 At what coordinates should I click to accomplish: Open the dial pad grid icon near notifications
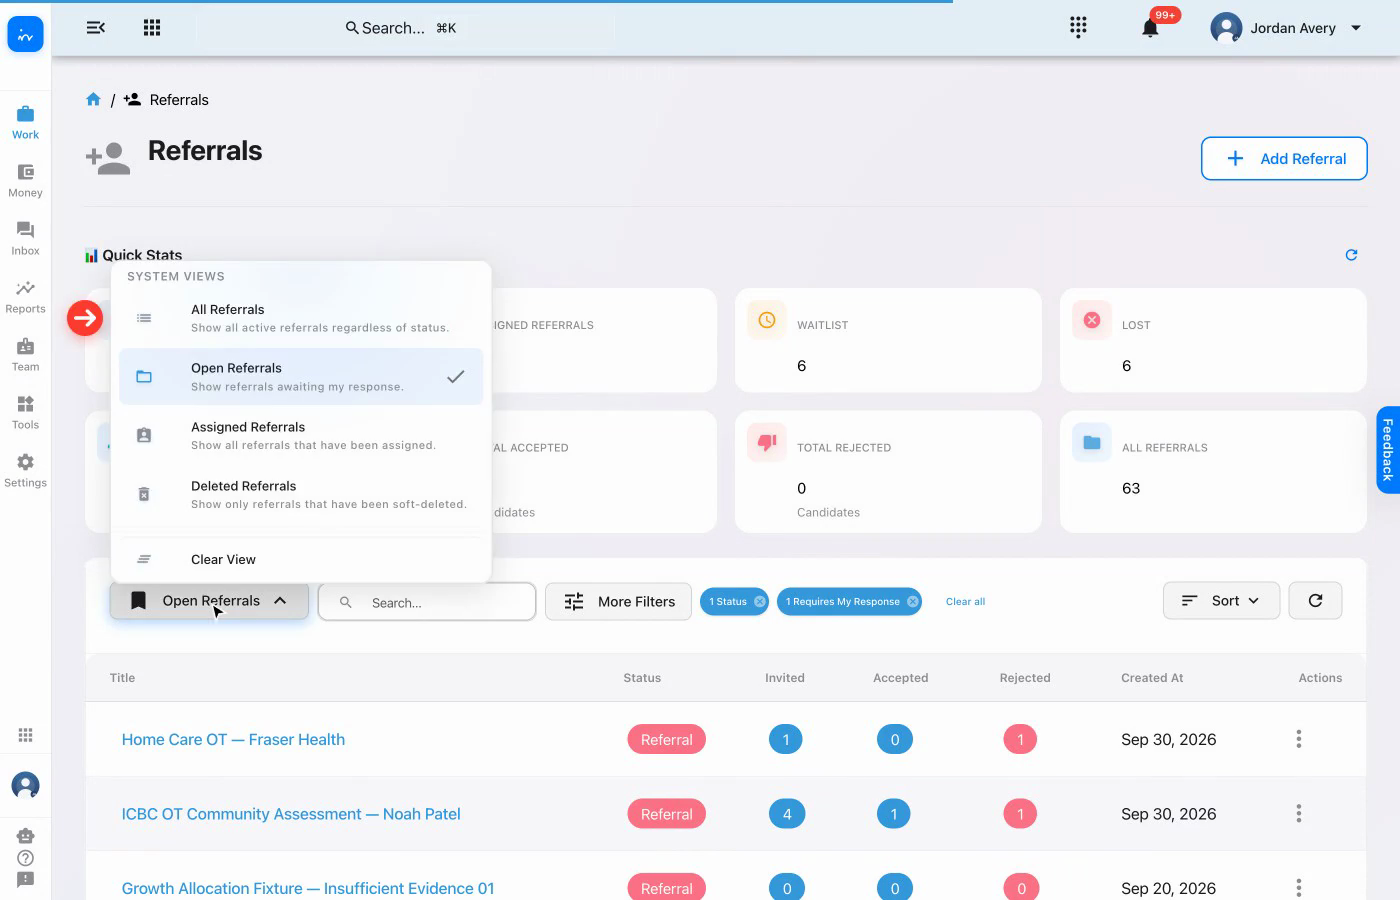pos(1078,28)
